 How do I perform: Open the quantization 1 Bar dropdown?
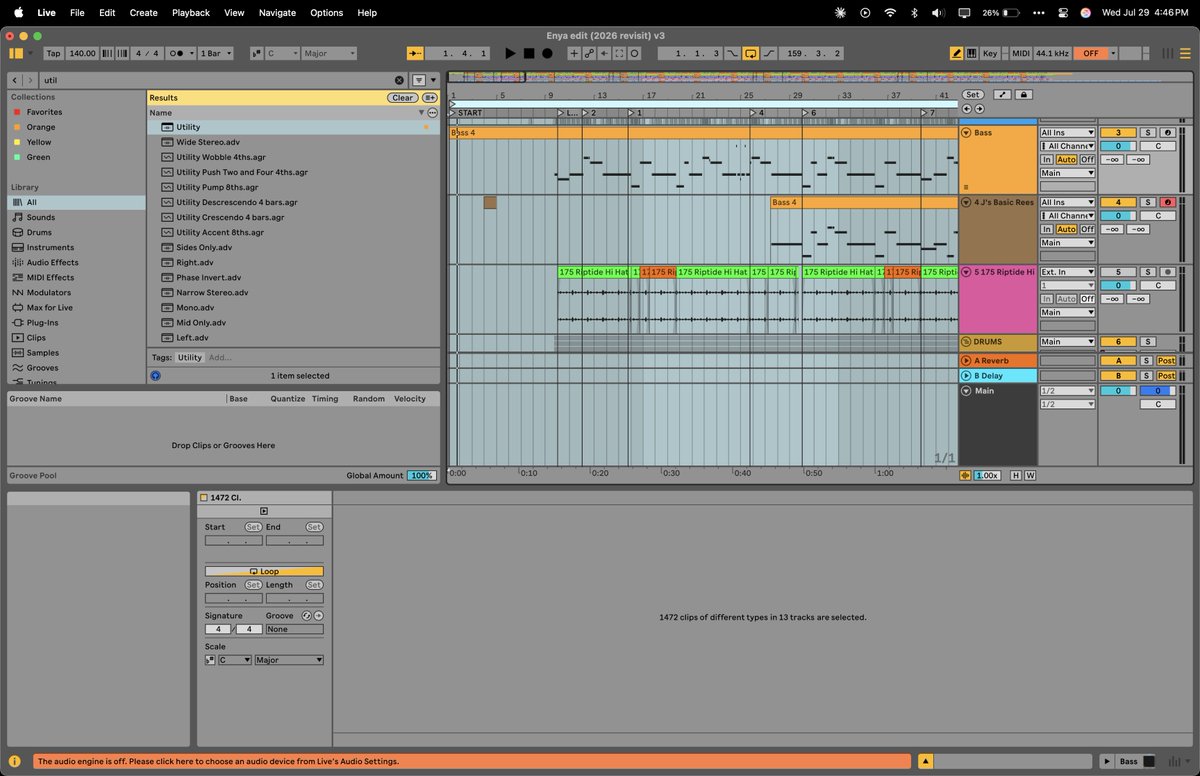pyautogui.click(x=216, y=53)
